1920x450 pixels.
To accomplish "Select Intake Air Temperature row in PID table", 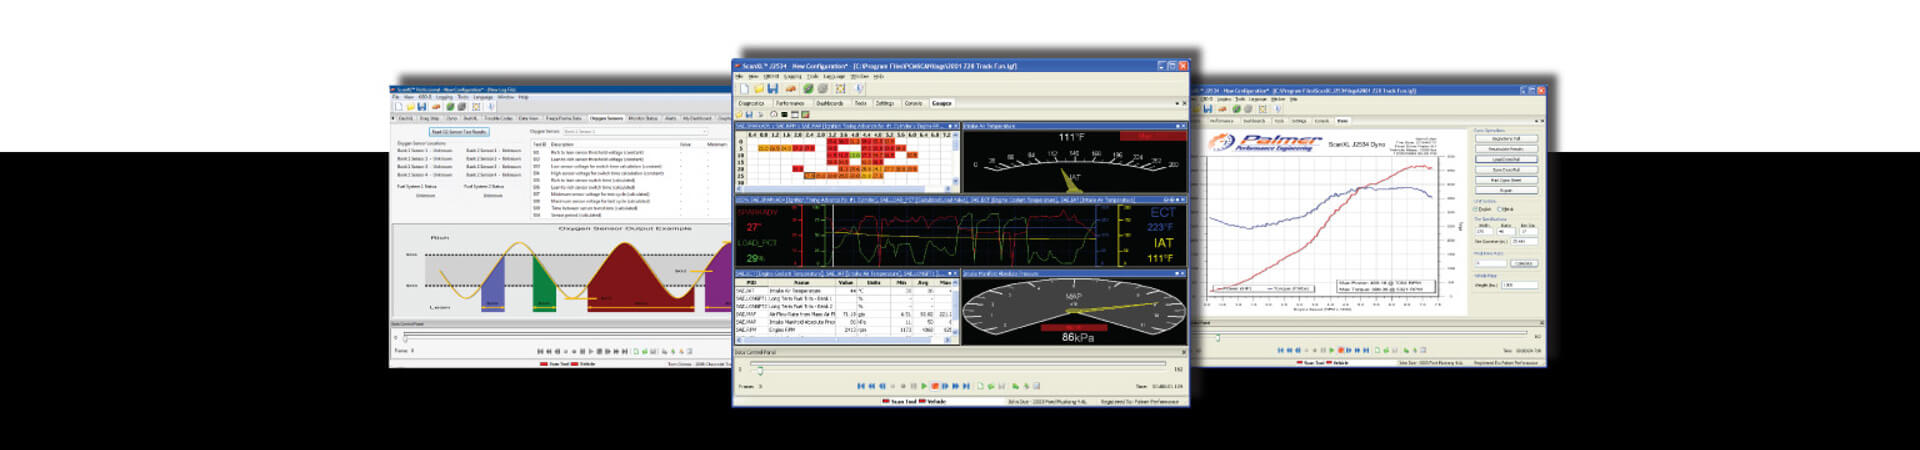I will tap(843, 291).
